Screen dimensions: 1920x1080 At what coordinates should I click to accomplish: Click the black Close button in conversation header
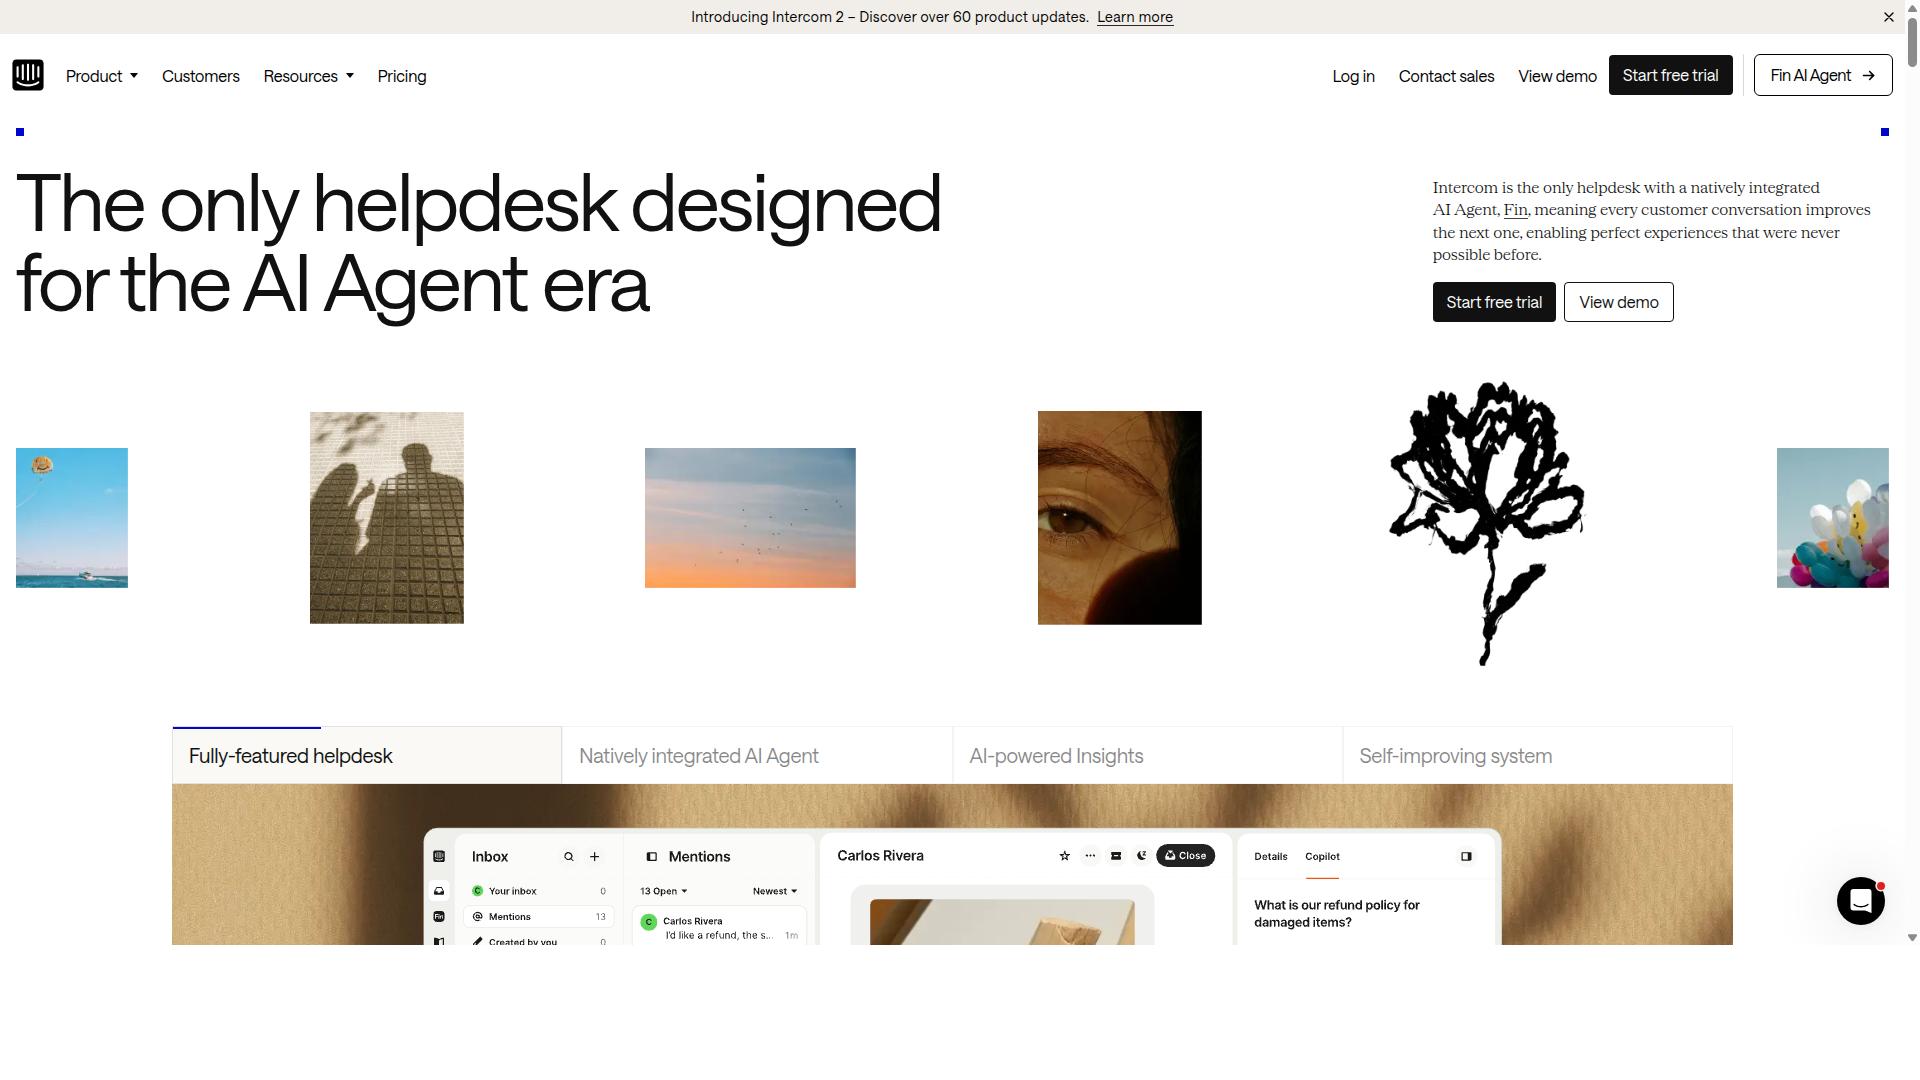(1186, 856)
